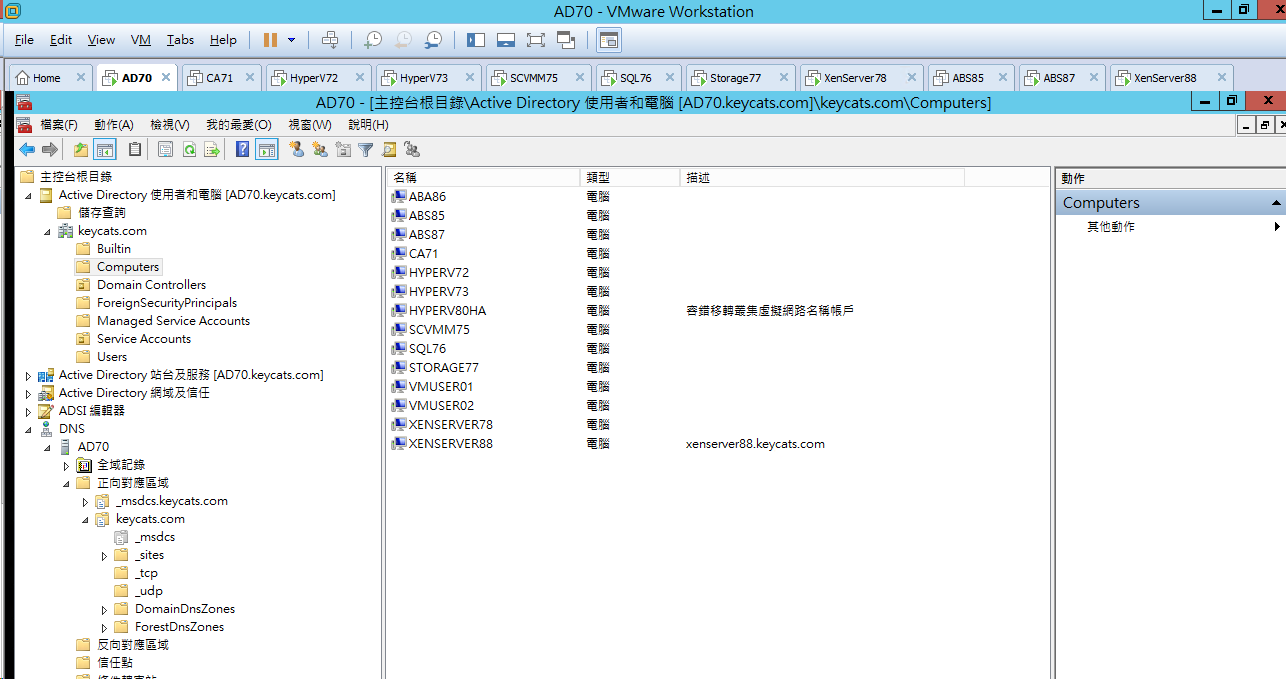Open the power options dropdown arrow

click(291, 40)
